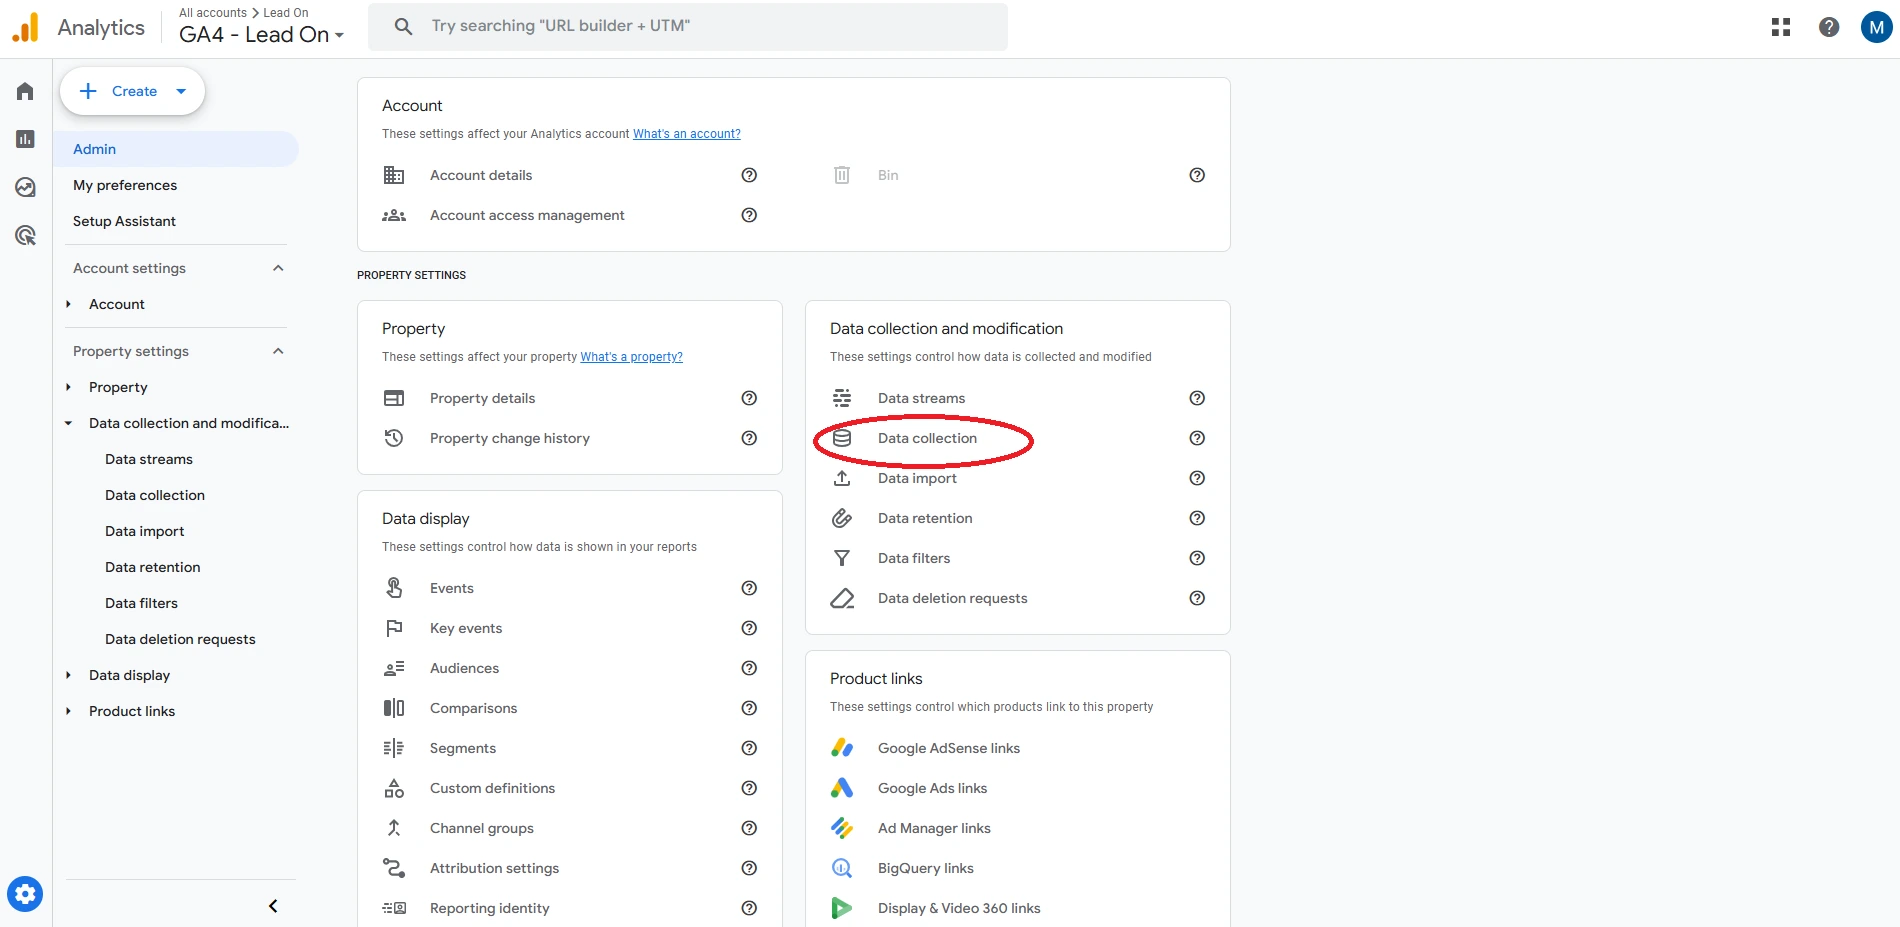1900x927 pixels.
Task: Open Data collection in the sidebar tree
Action: pyautogui.click(x=155, y=495)
